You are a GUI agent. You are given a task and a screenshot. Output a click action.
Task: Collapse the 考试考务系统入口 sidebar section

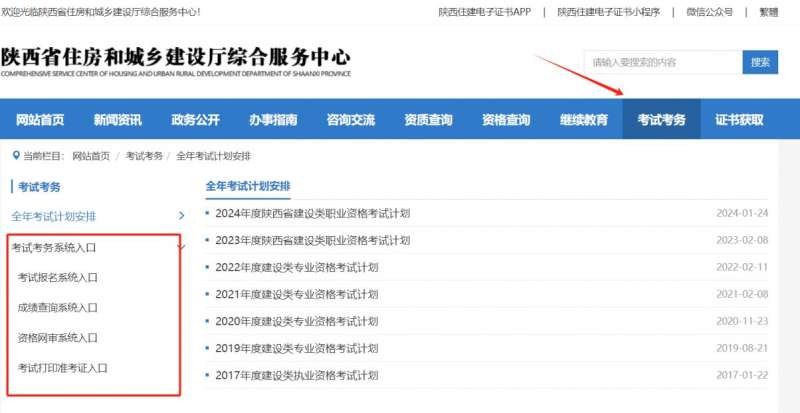pos(181,247)
